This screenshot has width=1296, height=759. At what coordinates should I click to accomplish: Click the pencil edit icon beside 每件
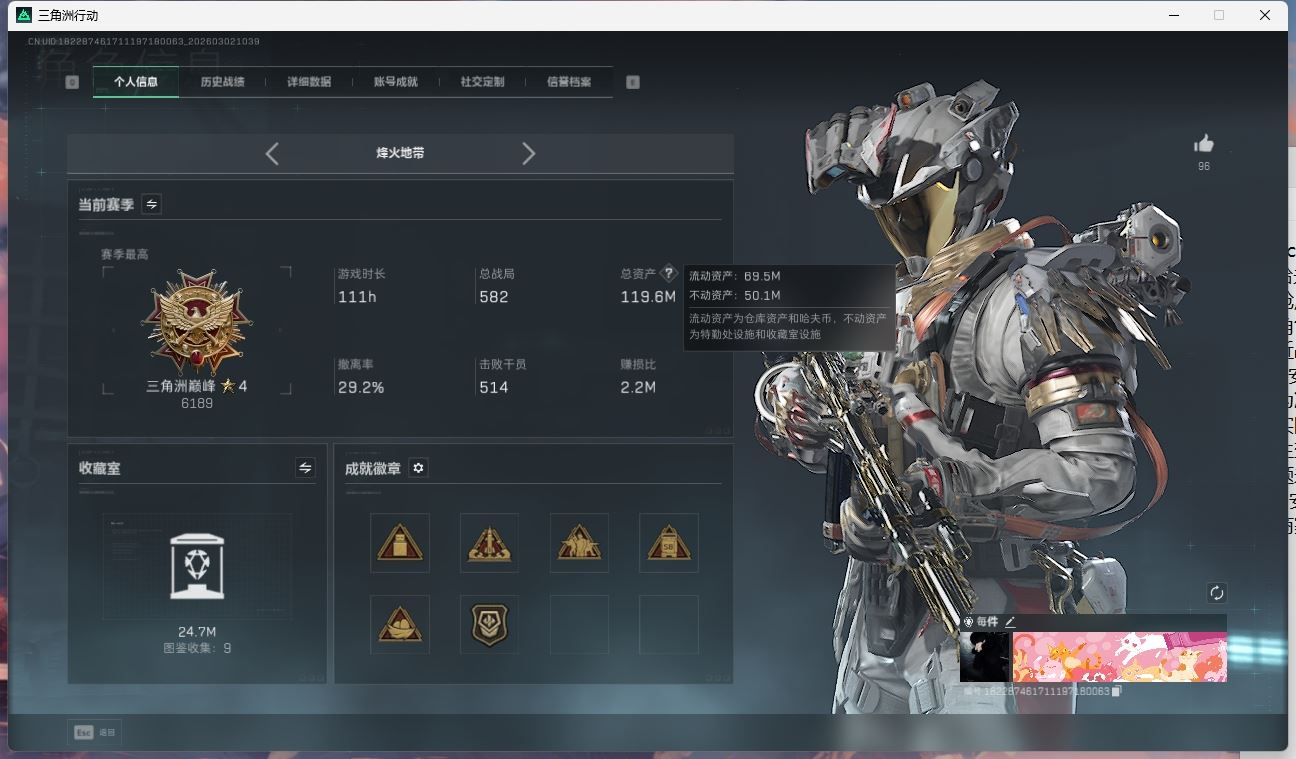(x=1010, y=622)
